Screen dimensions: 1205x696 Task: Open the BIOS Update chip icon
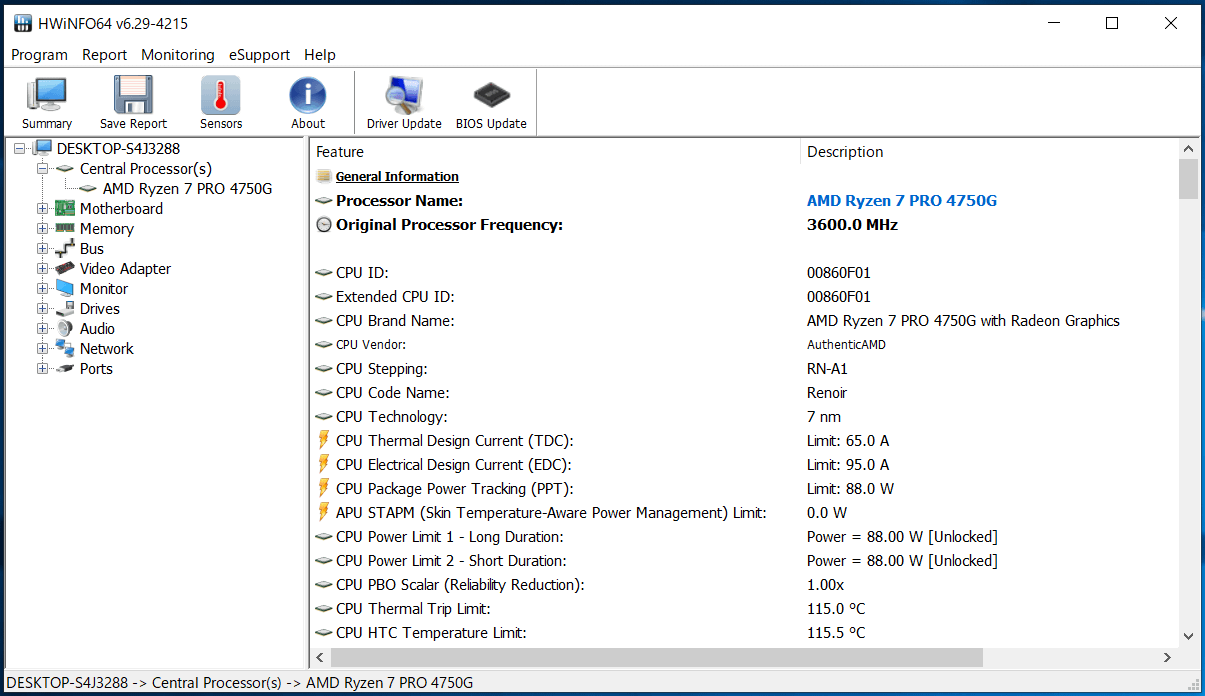tap(491, 95)
